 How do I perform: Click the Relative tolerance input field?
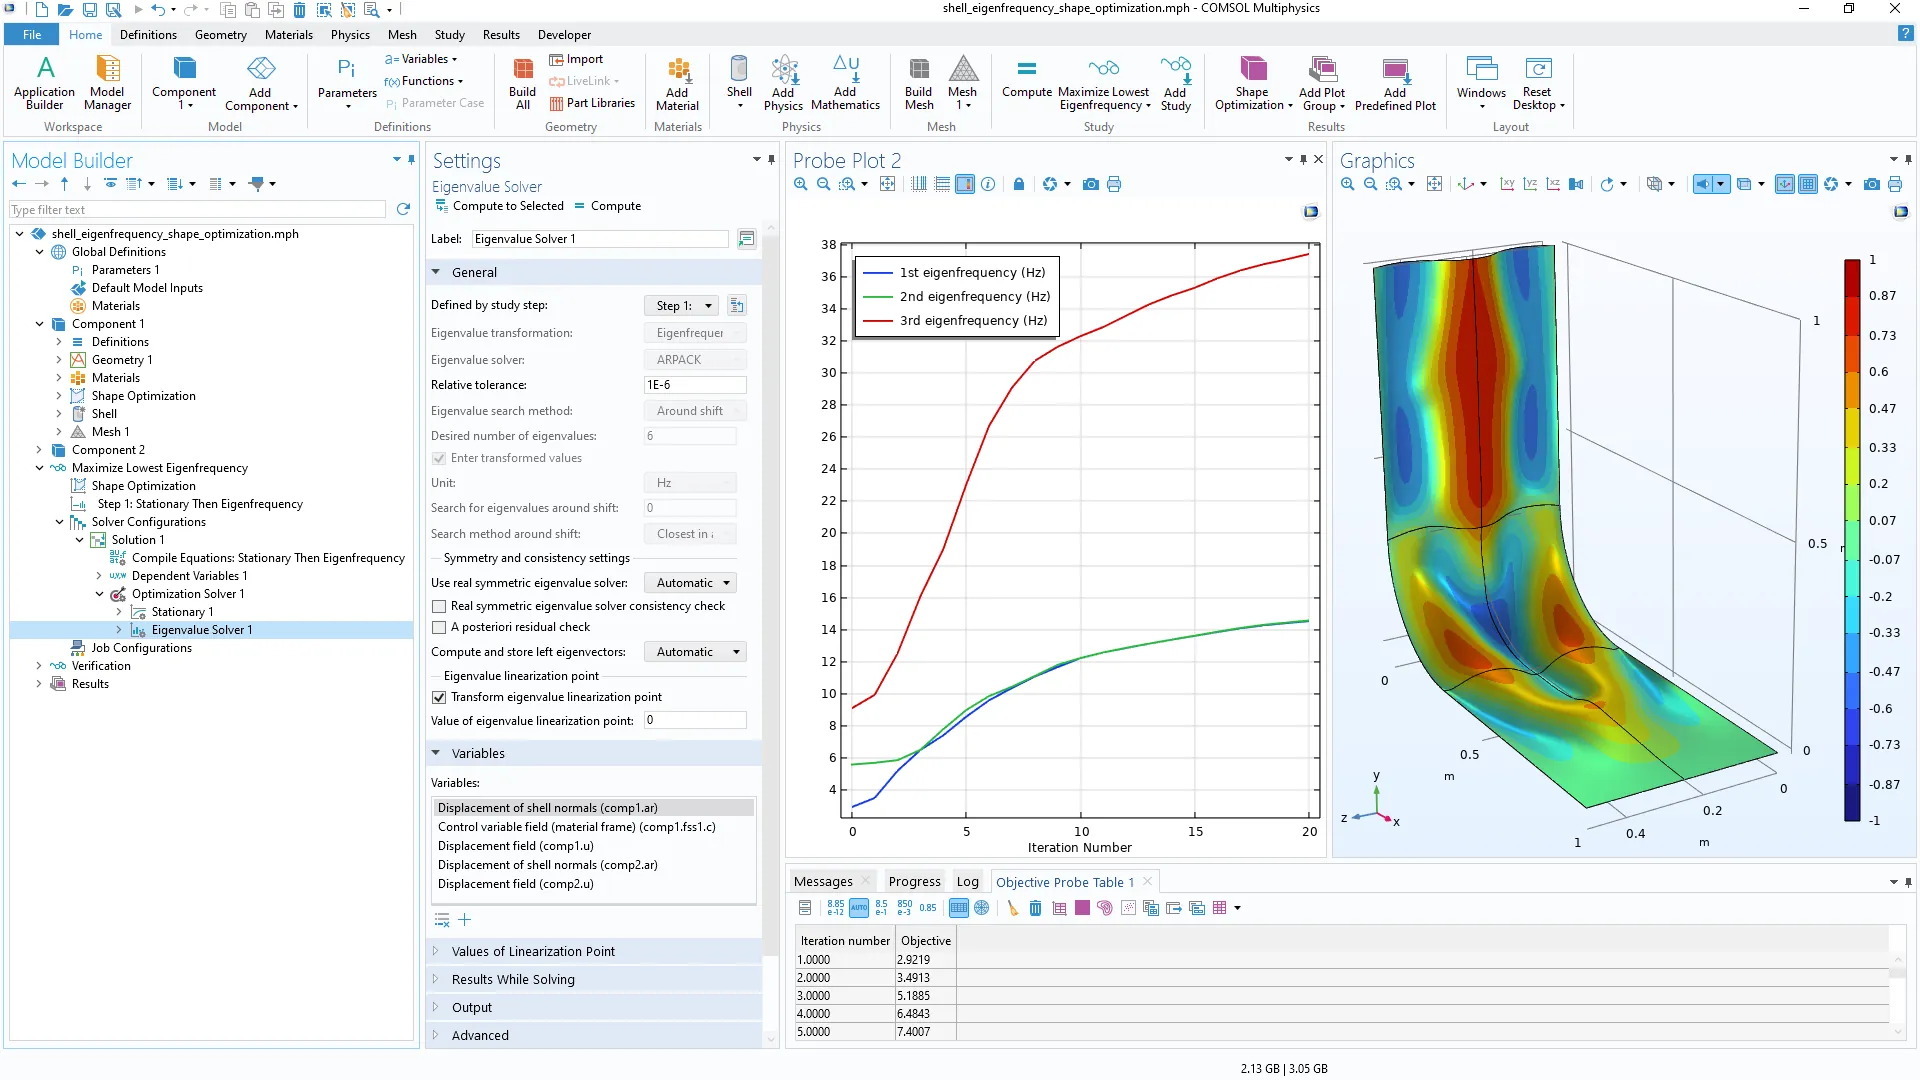coord(695,385)
